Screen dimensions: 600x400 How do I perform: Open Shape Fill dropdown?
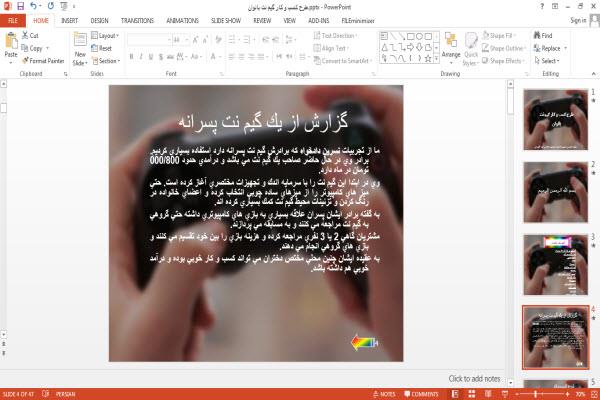click(499, 36)
